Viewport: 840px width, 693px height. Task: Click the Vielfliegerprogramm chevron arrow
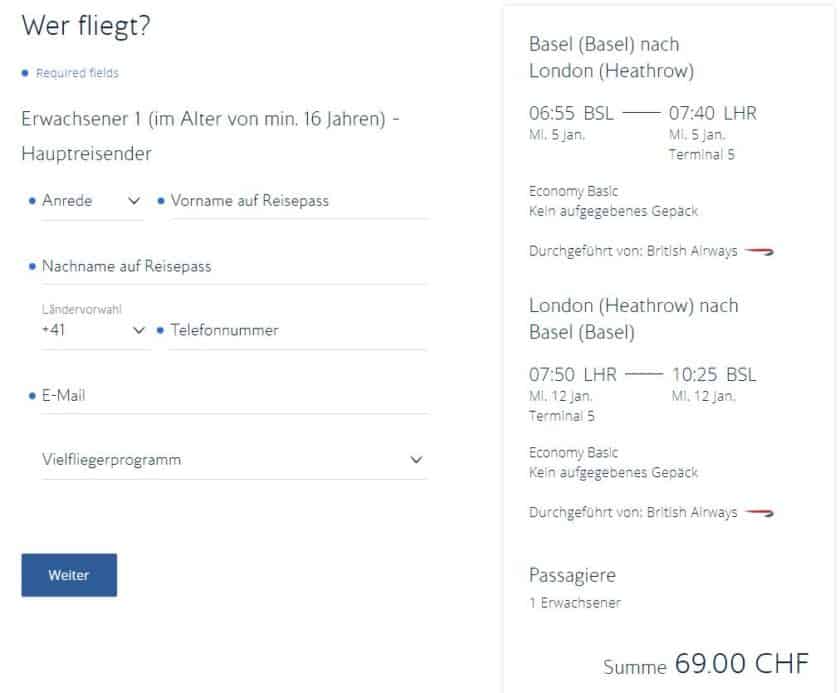(419, 458)
